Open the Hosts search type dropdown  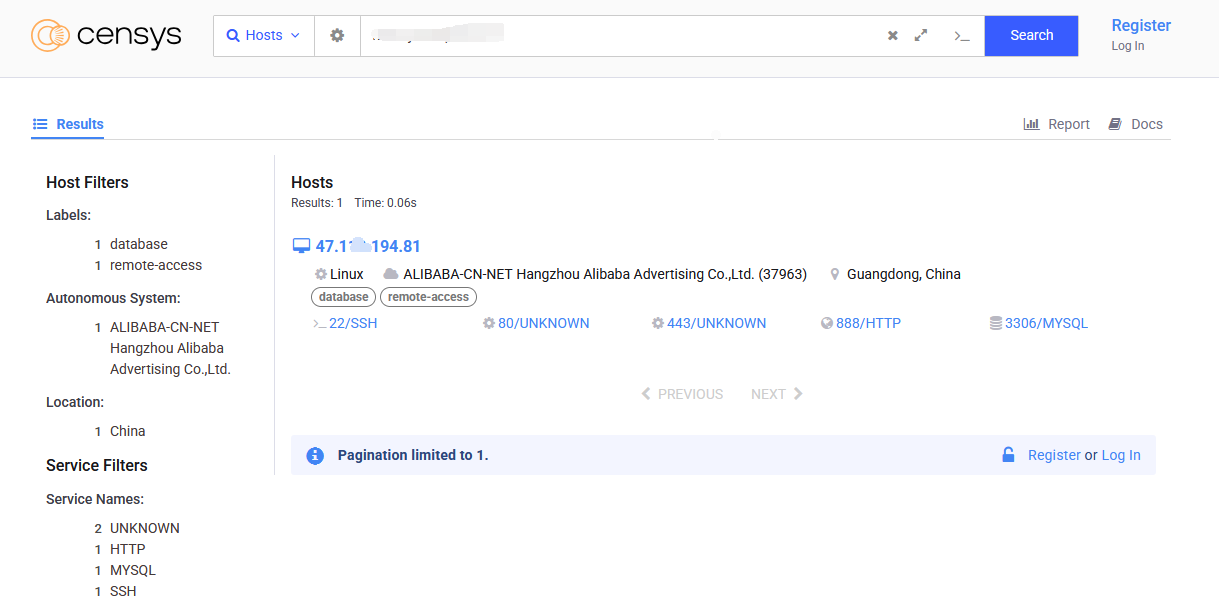coord(264,35)
